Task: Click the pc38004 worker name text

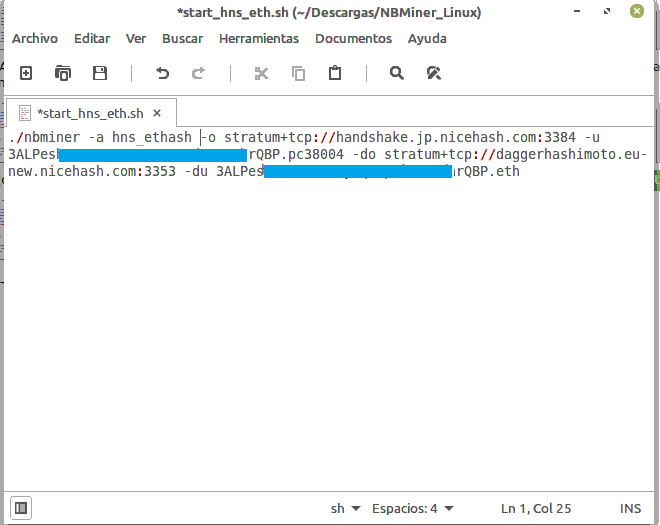Action: tap(316, 154)
